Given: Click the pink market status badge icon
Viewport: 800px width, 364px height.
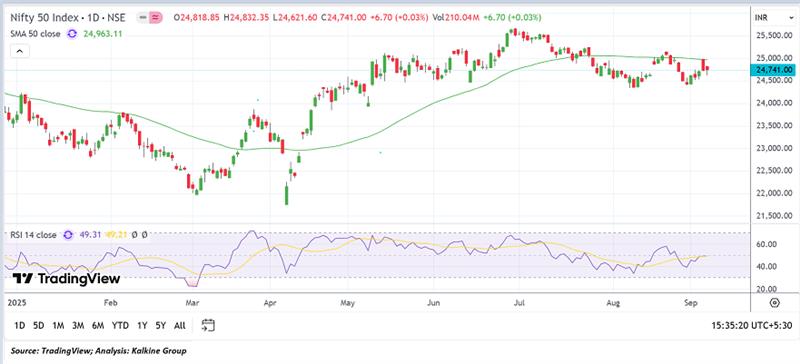Looking at the screenshot, I should [x=156, y=17].
